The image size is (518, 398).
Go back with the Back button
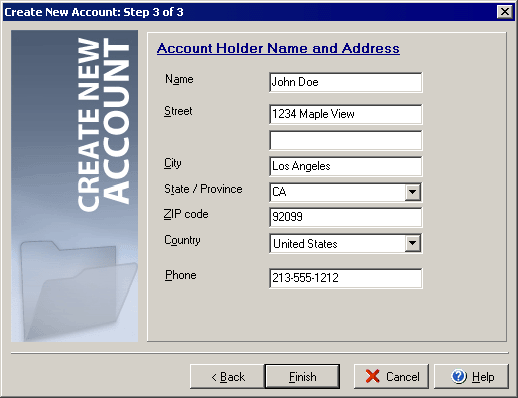coord(228,377)
